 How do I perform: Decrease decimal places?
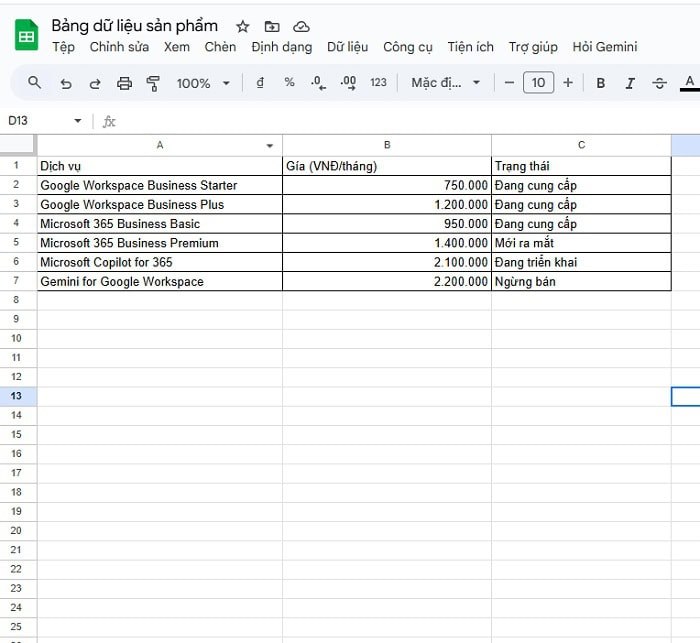point(318,83)
